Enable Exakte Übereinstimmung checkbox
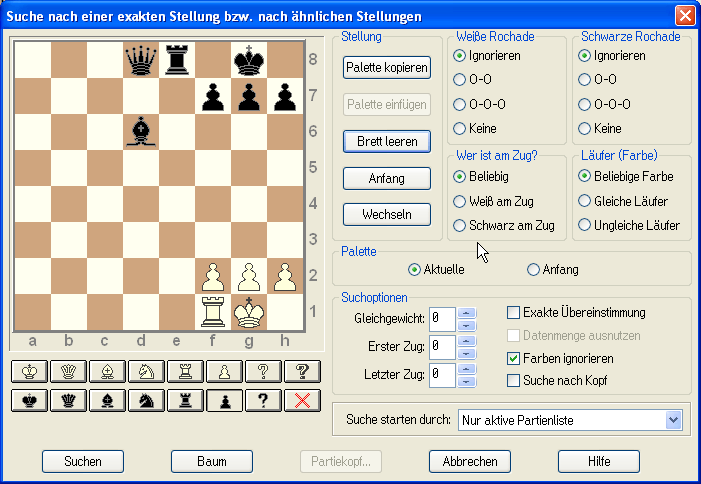Viewport: 701px width, 484px height. pos(514,313)
